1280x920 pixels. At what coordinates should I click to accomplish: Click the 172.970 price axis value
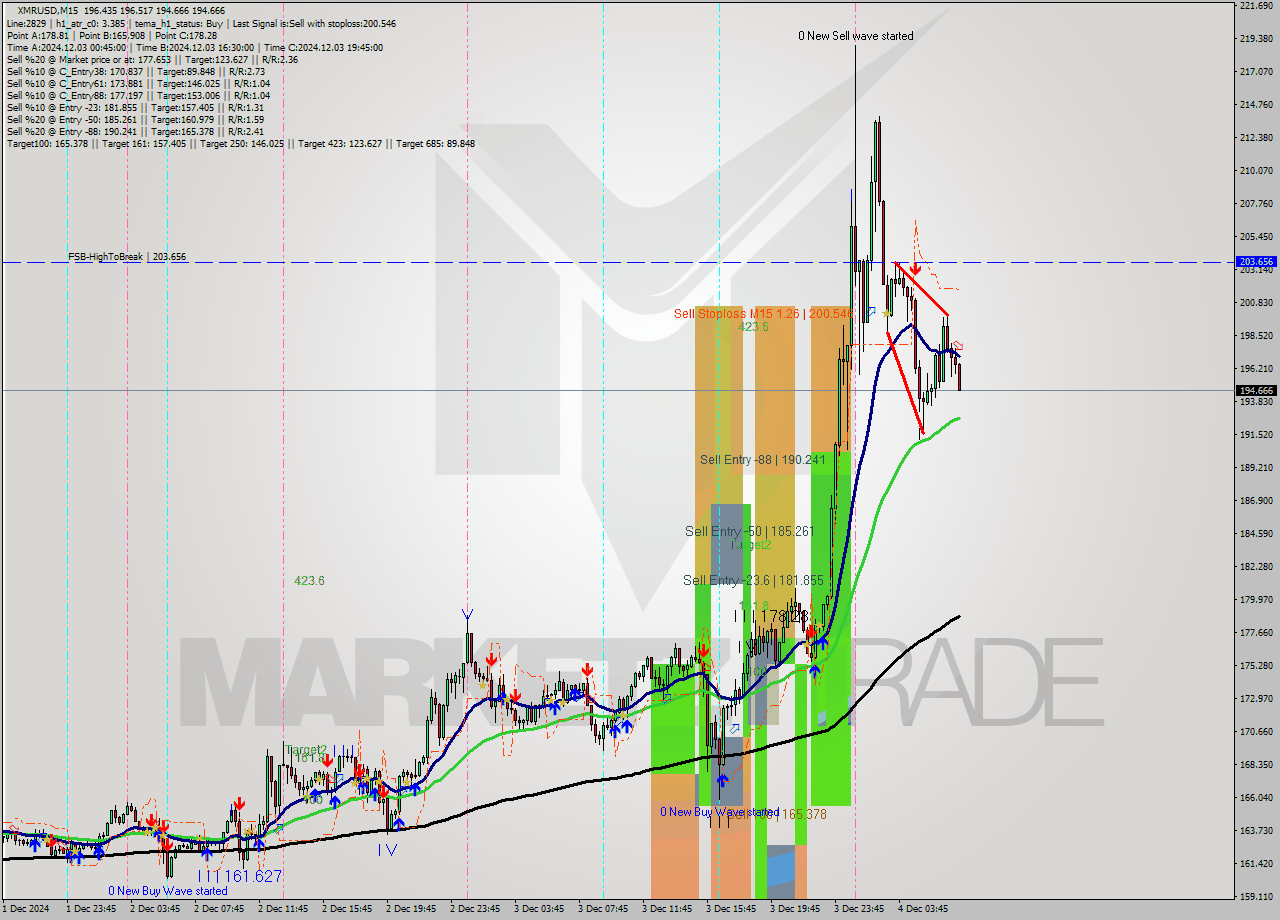[x=1256, y=699]
